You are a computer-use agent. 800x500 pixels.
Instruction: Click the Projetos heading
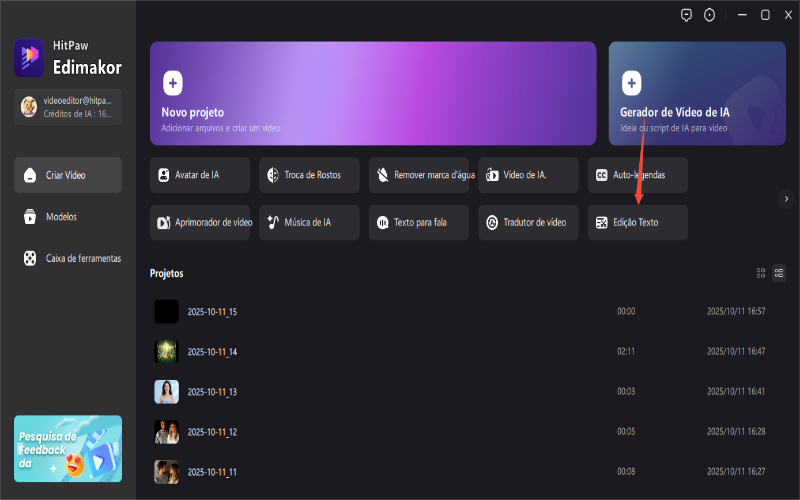click(x=166, y=273)
